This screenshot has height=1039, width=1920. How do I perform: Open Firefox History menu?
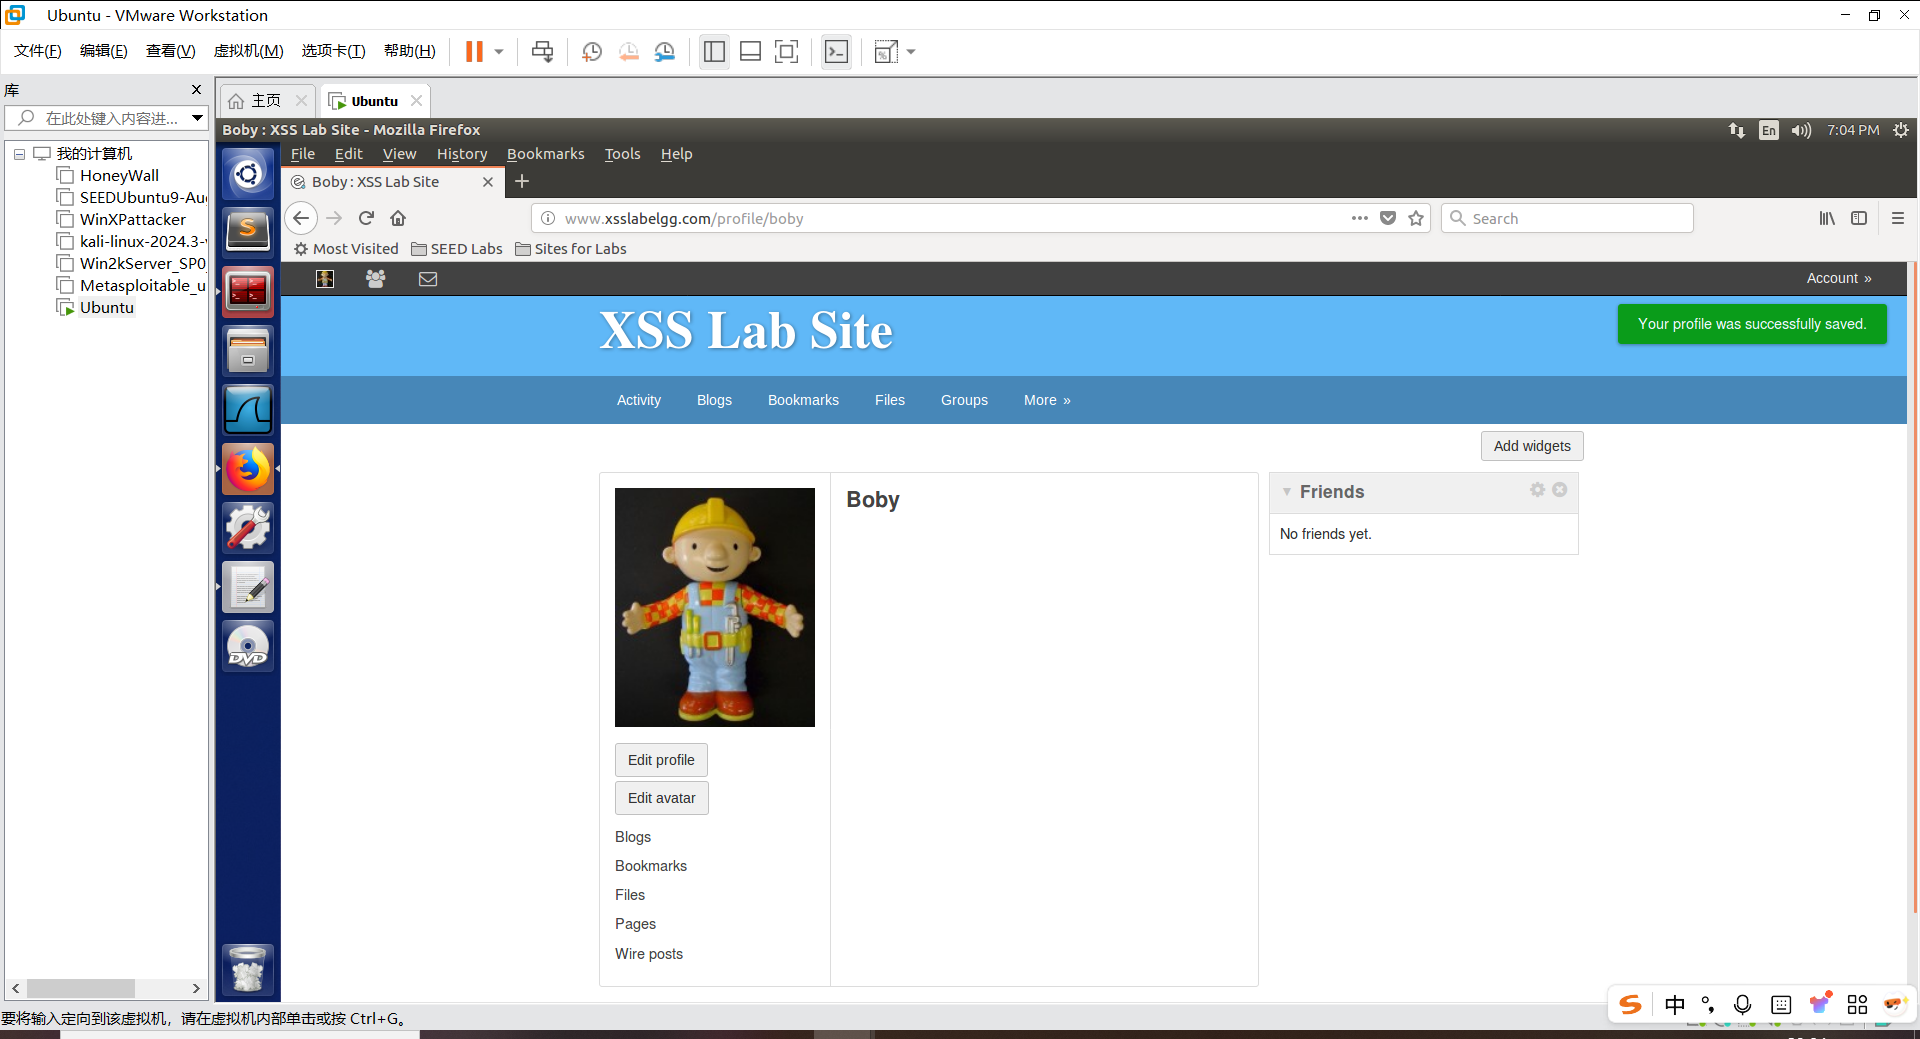click(462, 154)
